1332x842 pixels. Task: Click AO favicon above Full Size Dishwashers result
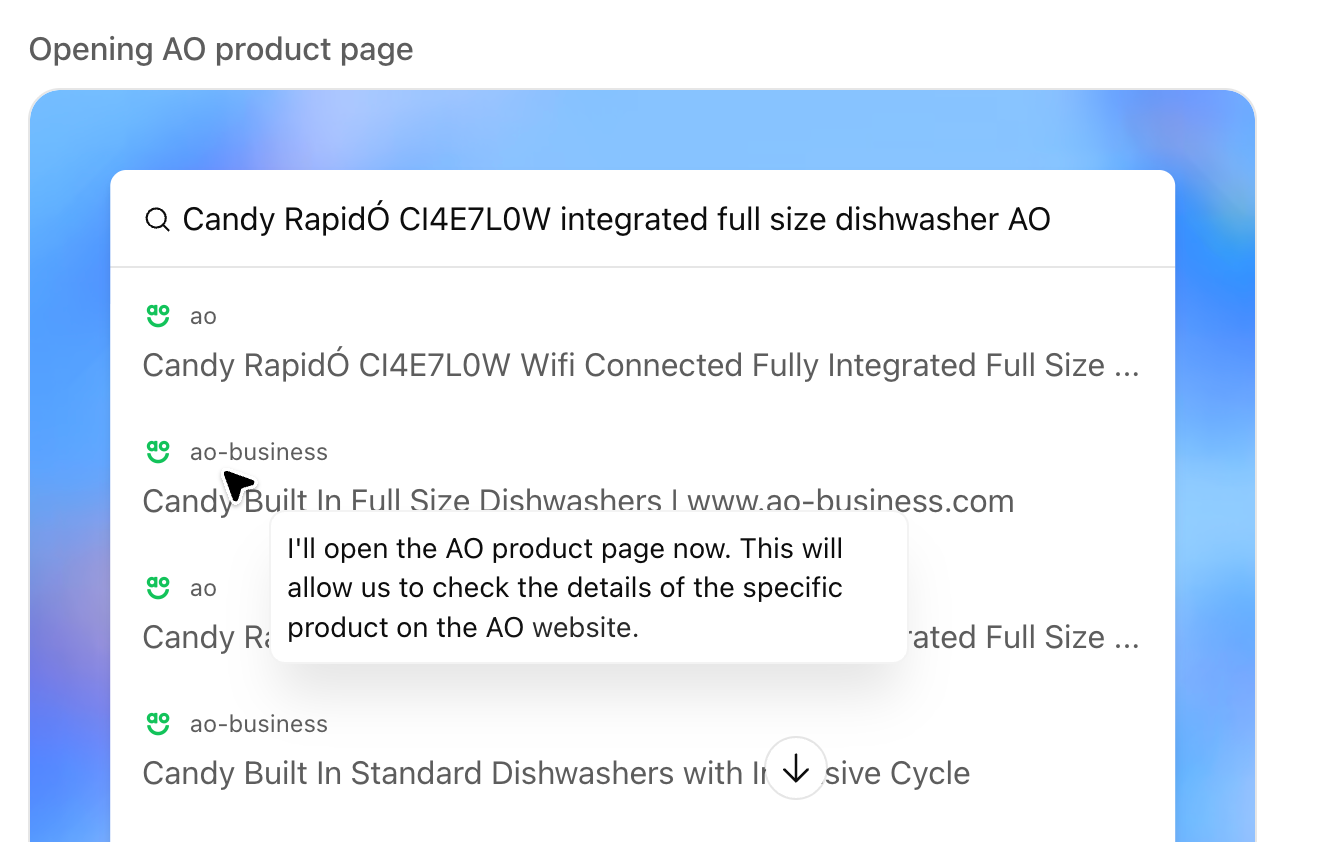tap(157, 452)
